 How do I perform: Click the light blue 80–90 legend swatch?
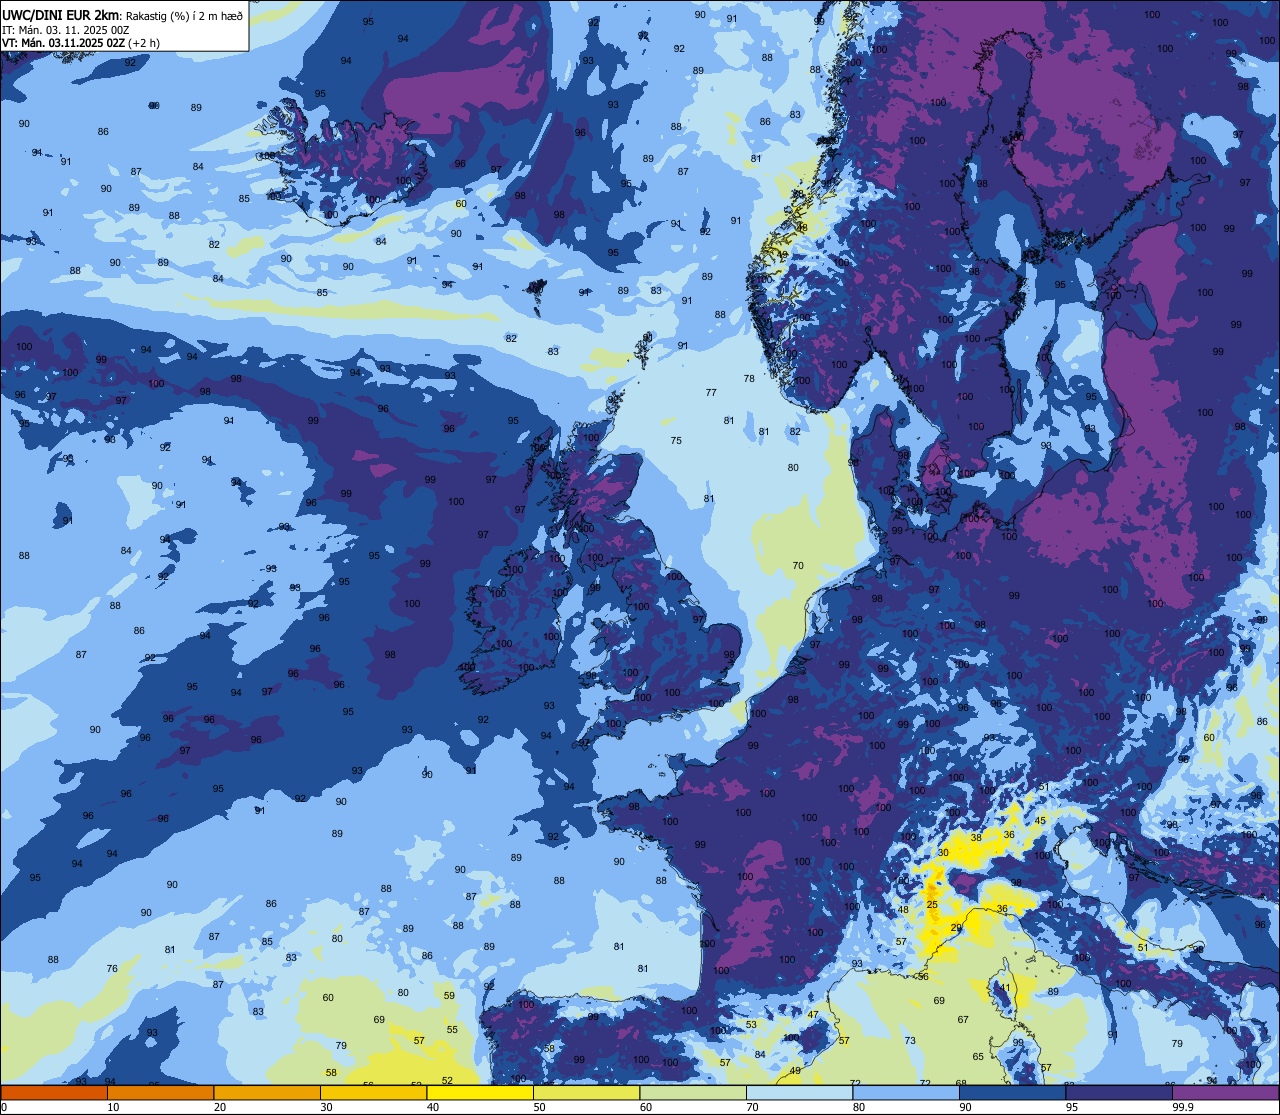tap(906, 1093)
